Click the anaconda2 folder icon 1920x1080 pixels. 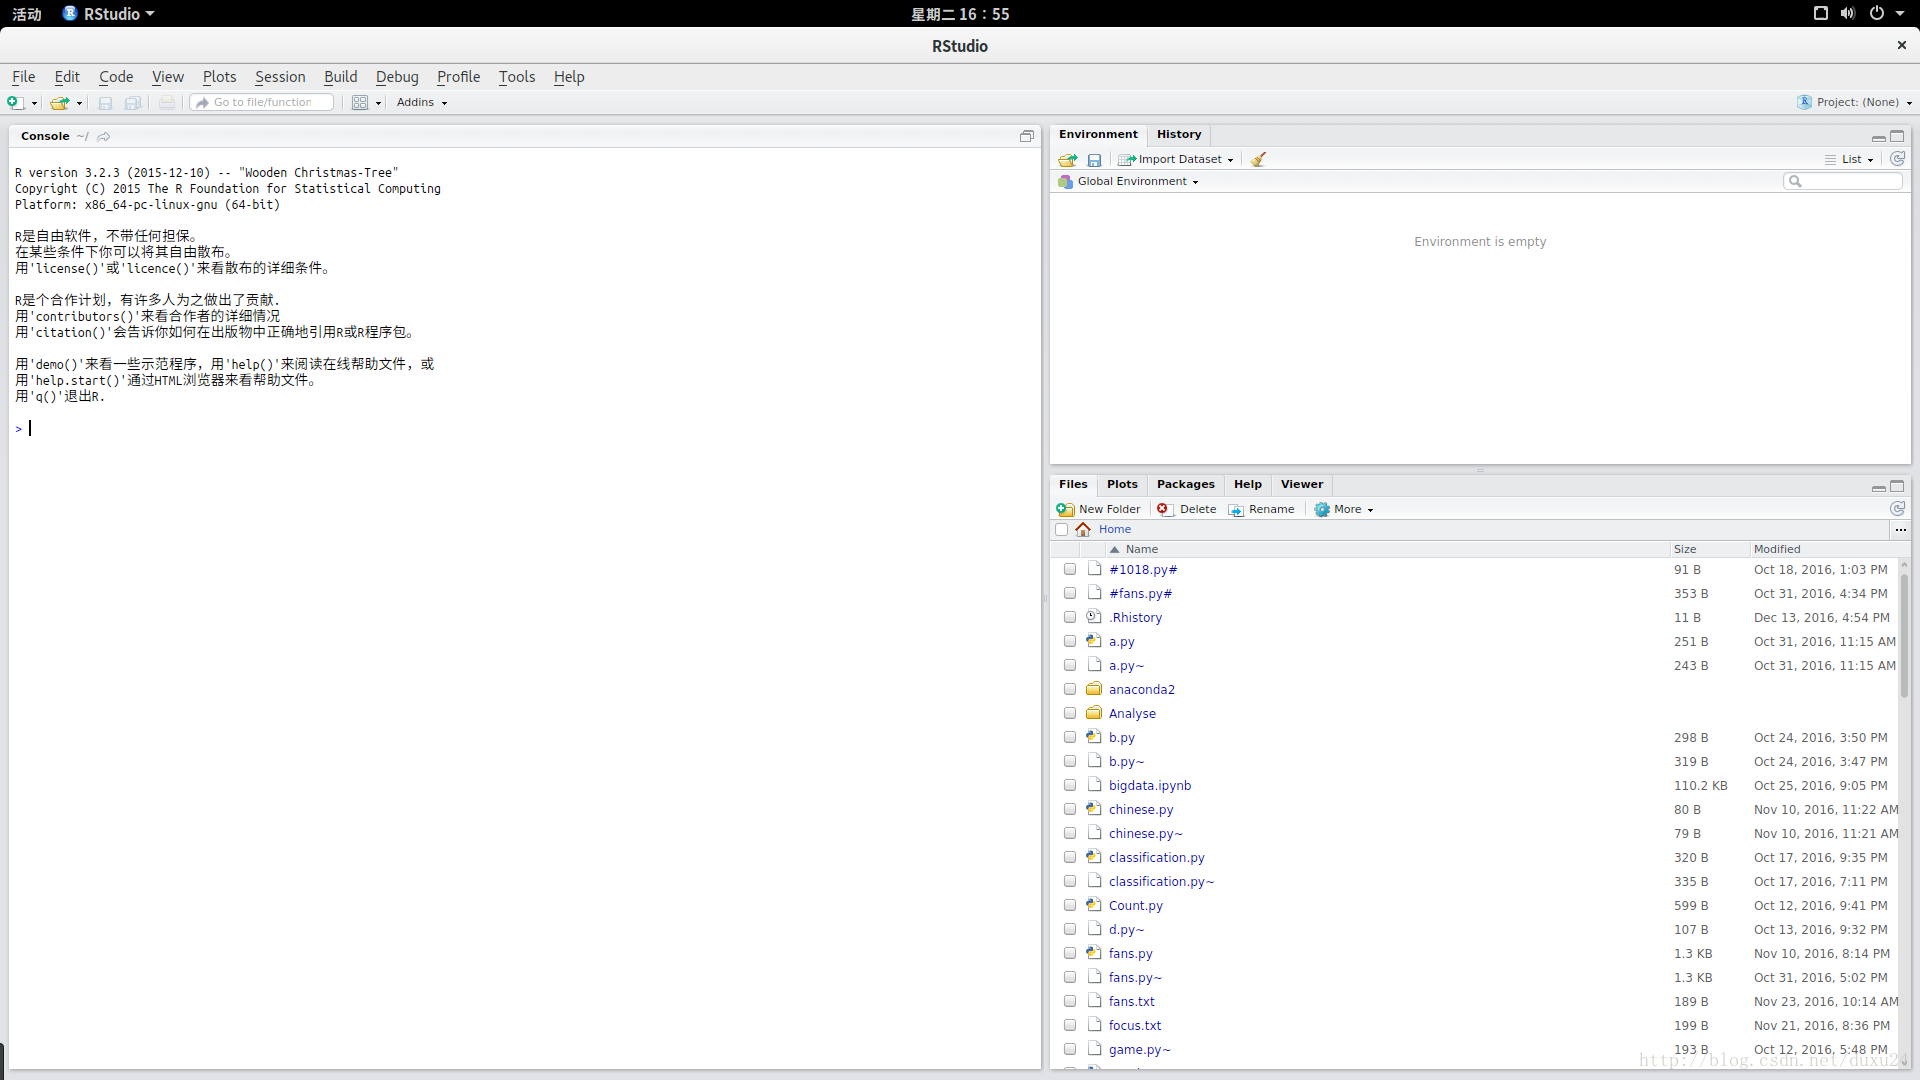coord(1094,689)
